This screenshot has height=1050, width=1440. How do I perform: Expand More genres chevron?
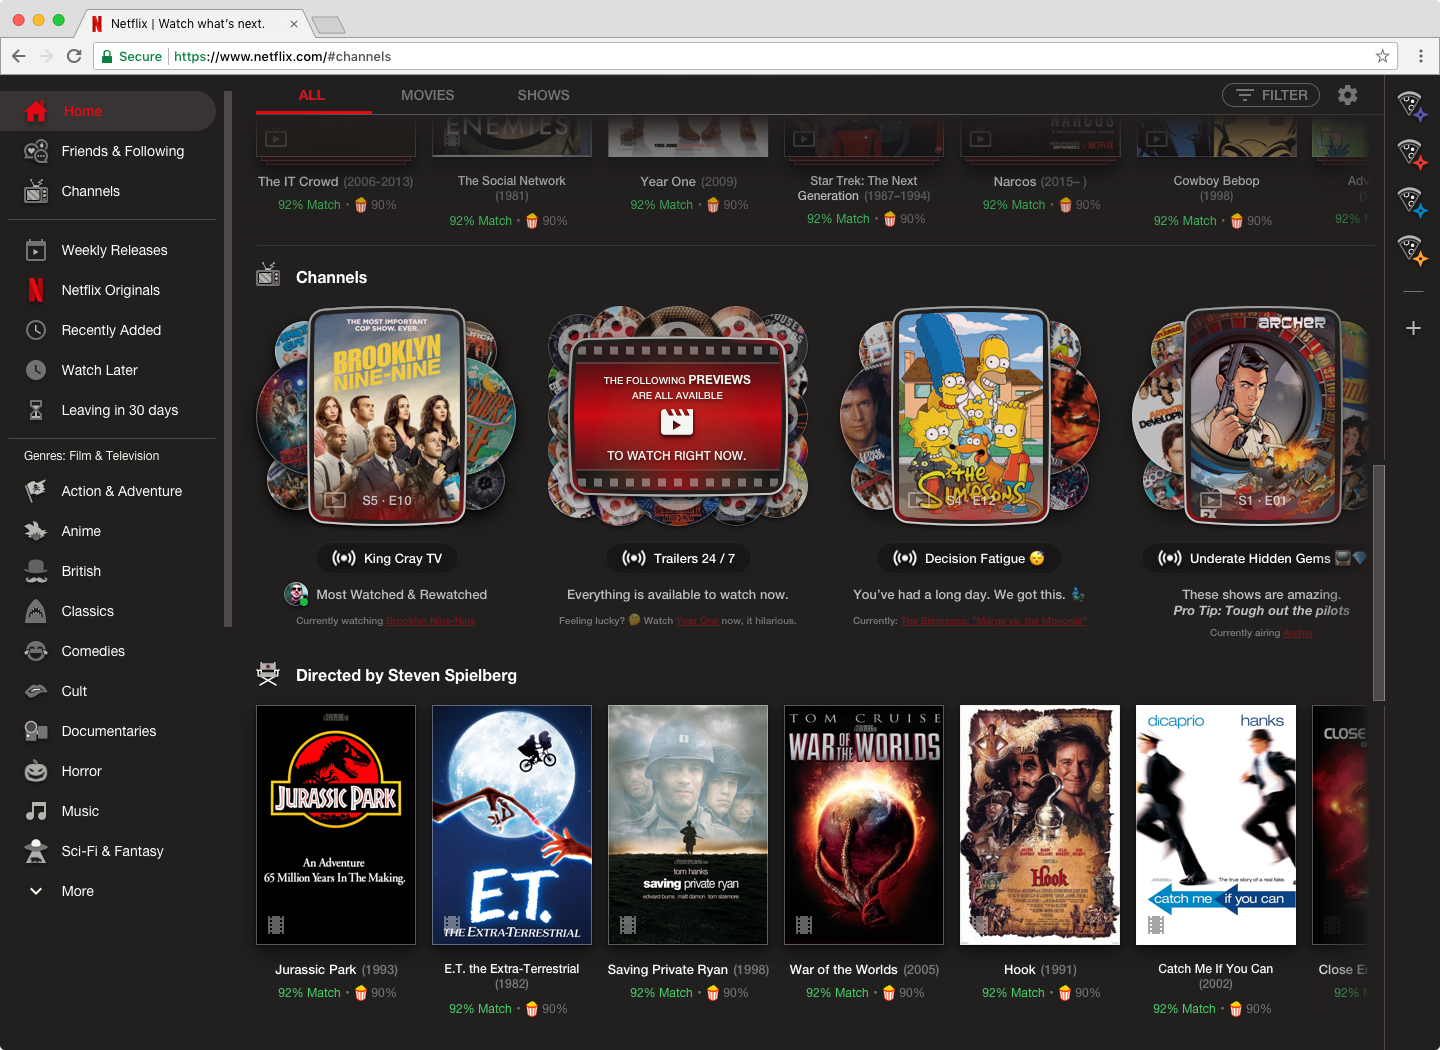point(36,891)
